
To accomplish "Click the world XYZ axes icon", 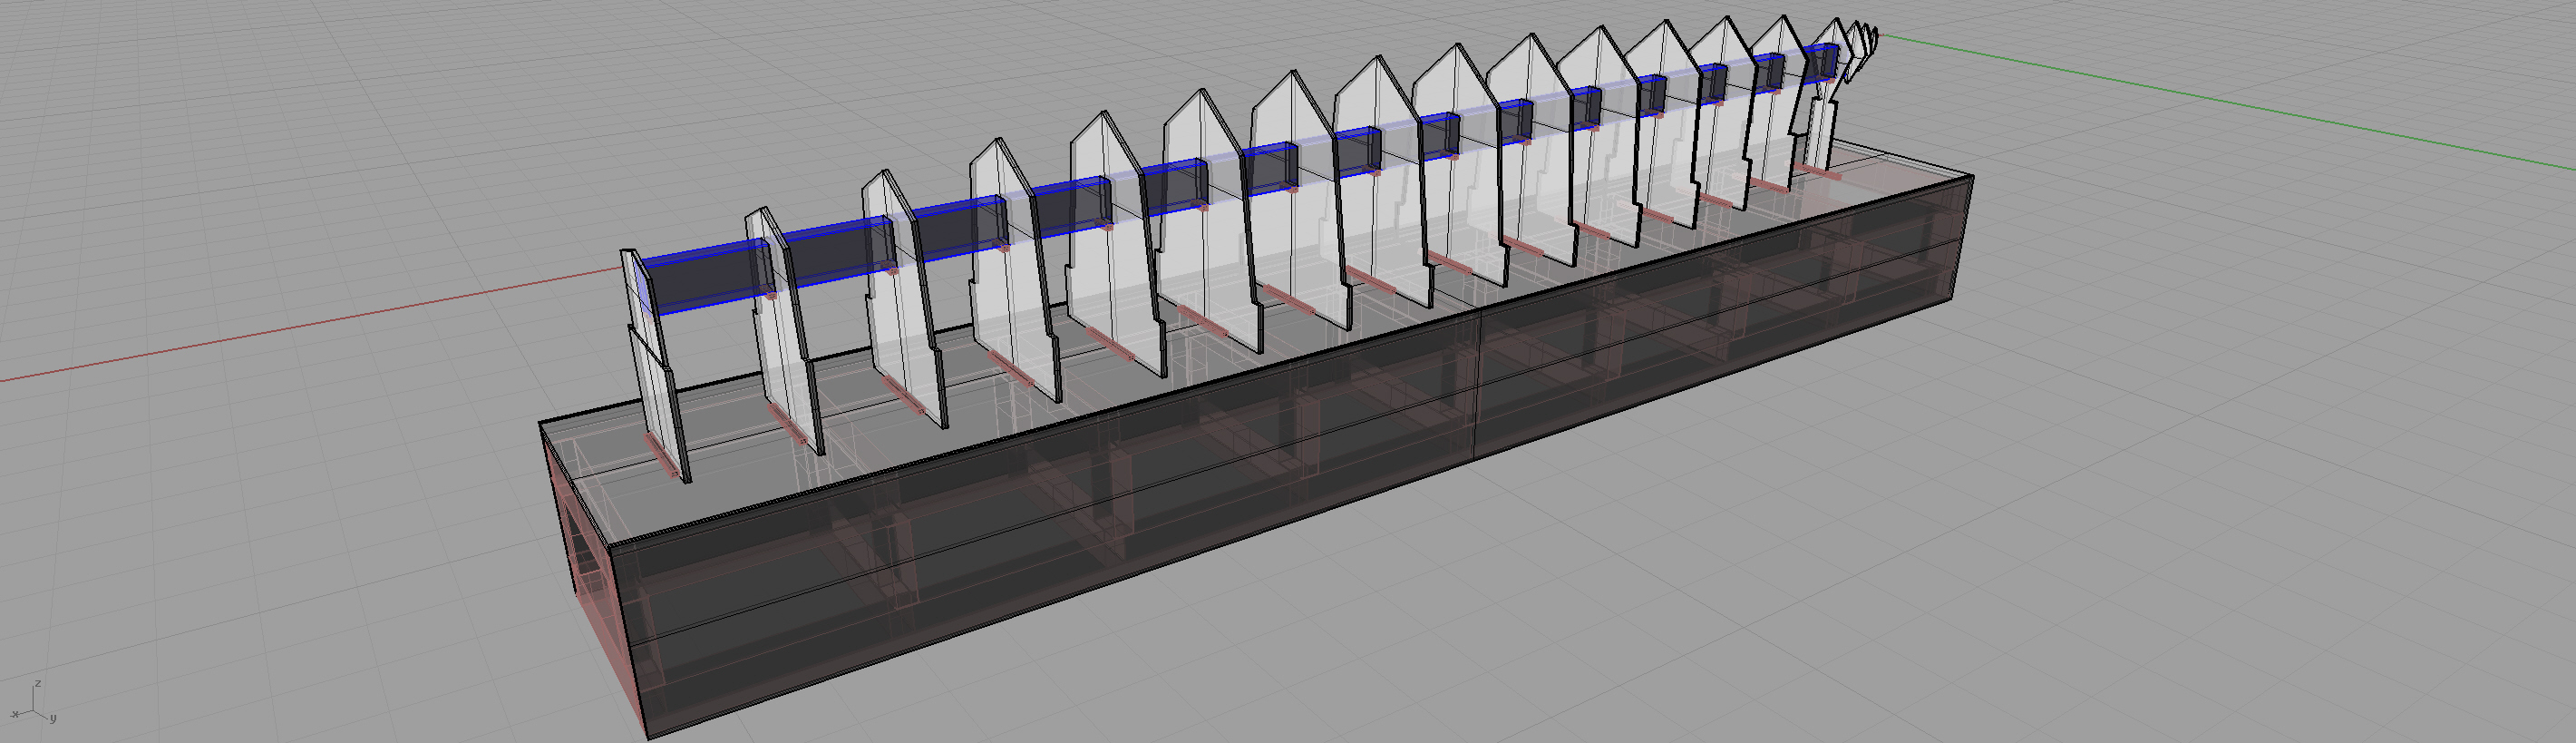I will pos(34,704).
